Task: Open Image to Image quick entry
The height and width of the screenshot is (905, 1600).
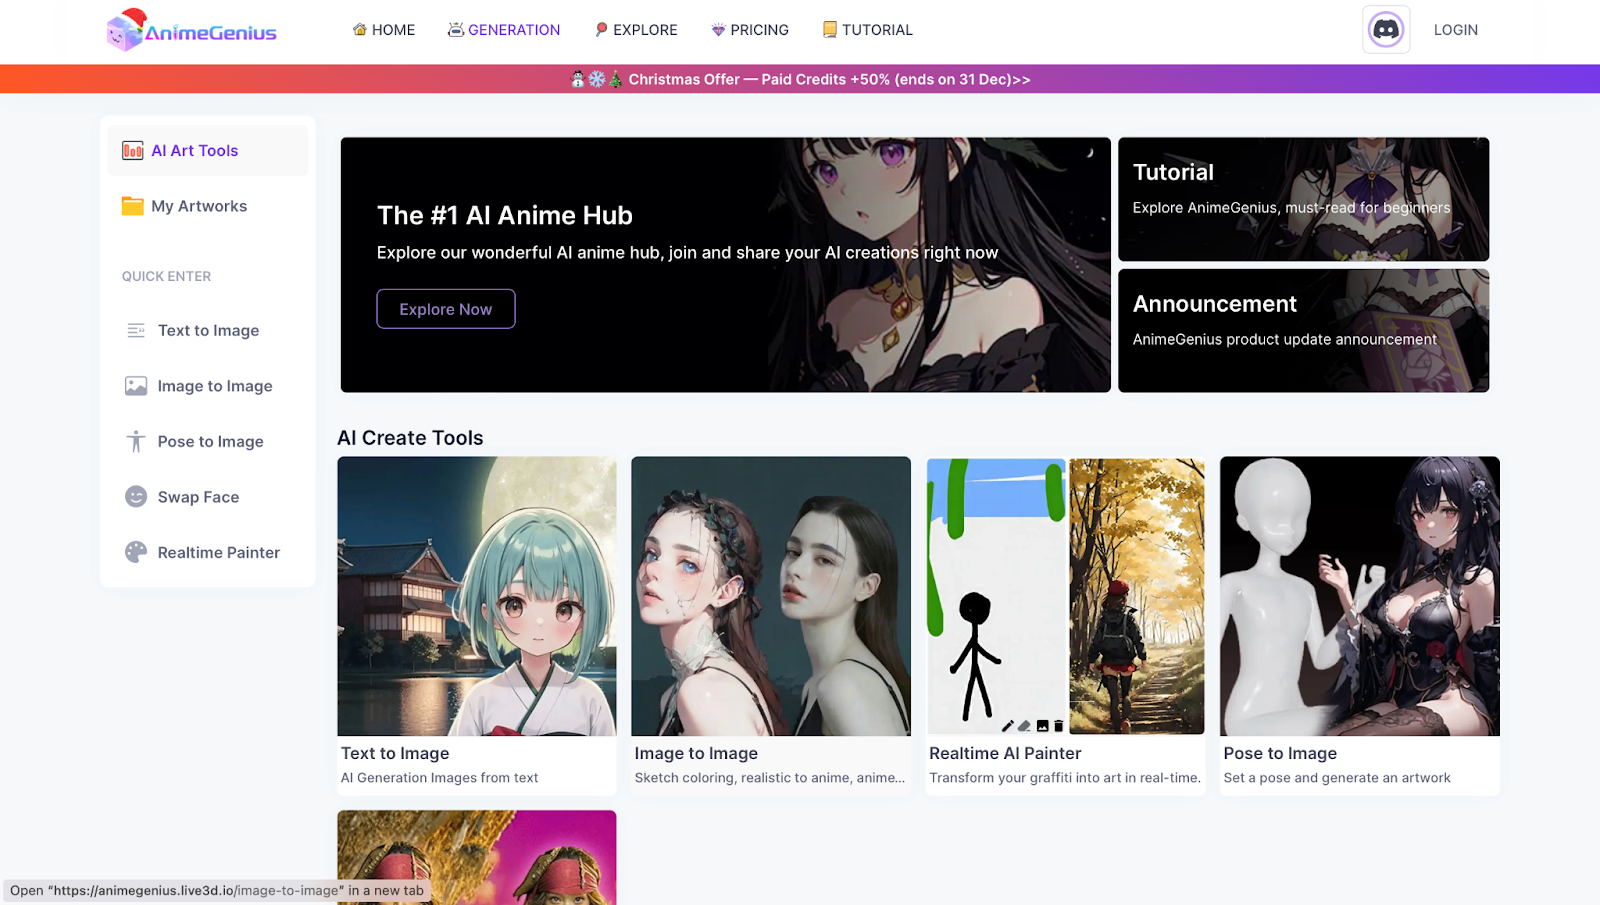Action: pos(208,386)
